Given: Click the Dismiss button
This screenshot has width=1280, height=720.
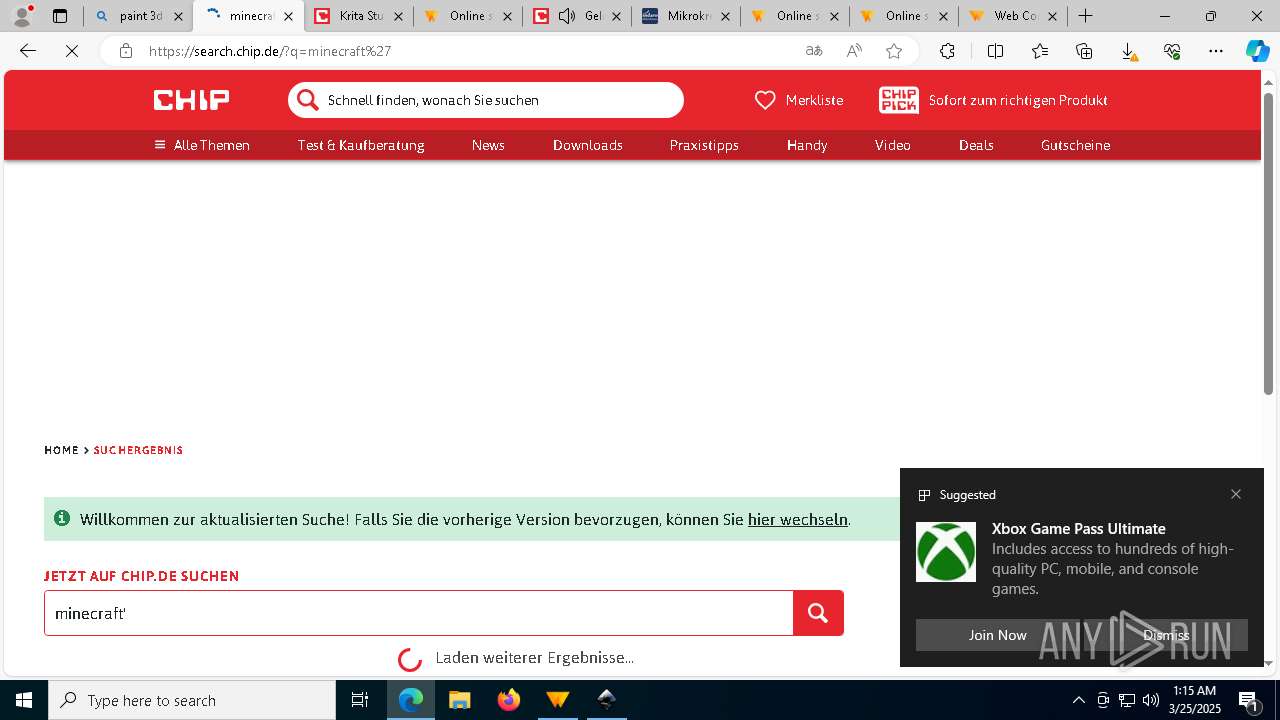Looking at the screenshot, I should 1166,635.
